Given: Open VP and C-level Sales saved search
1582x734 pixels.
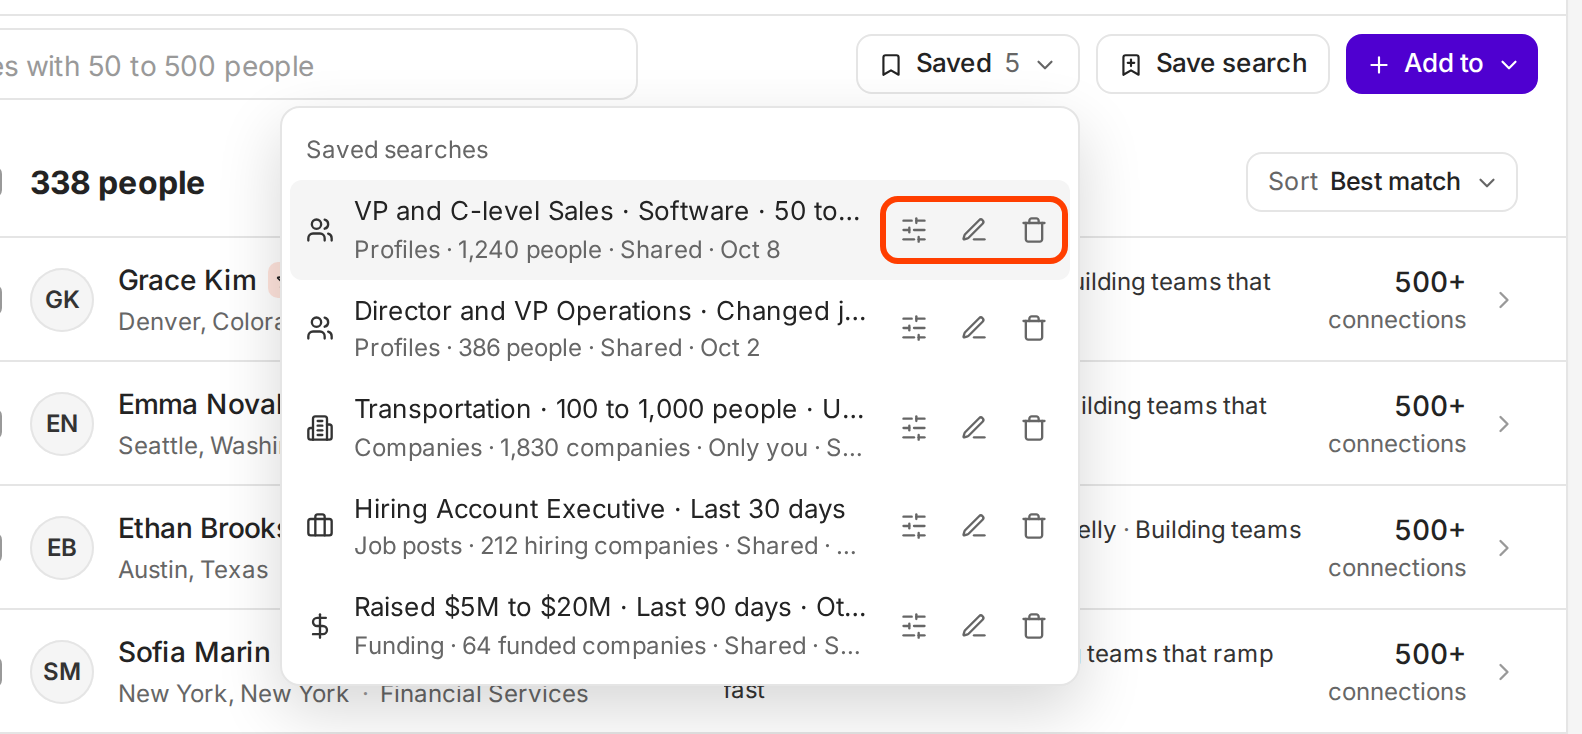Looking at the screenshot, I should (680, 230).
